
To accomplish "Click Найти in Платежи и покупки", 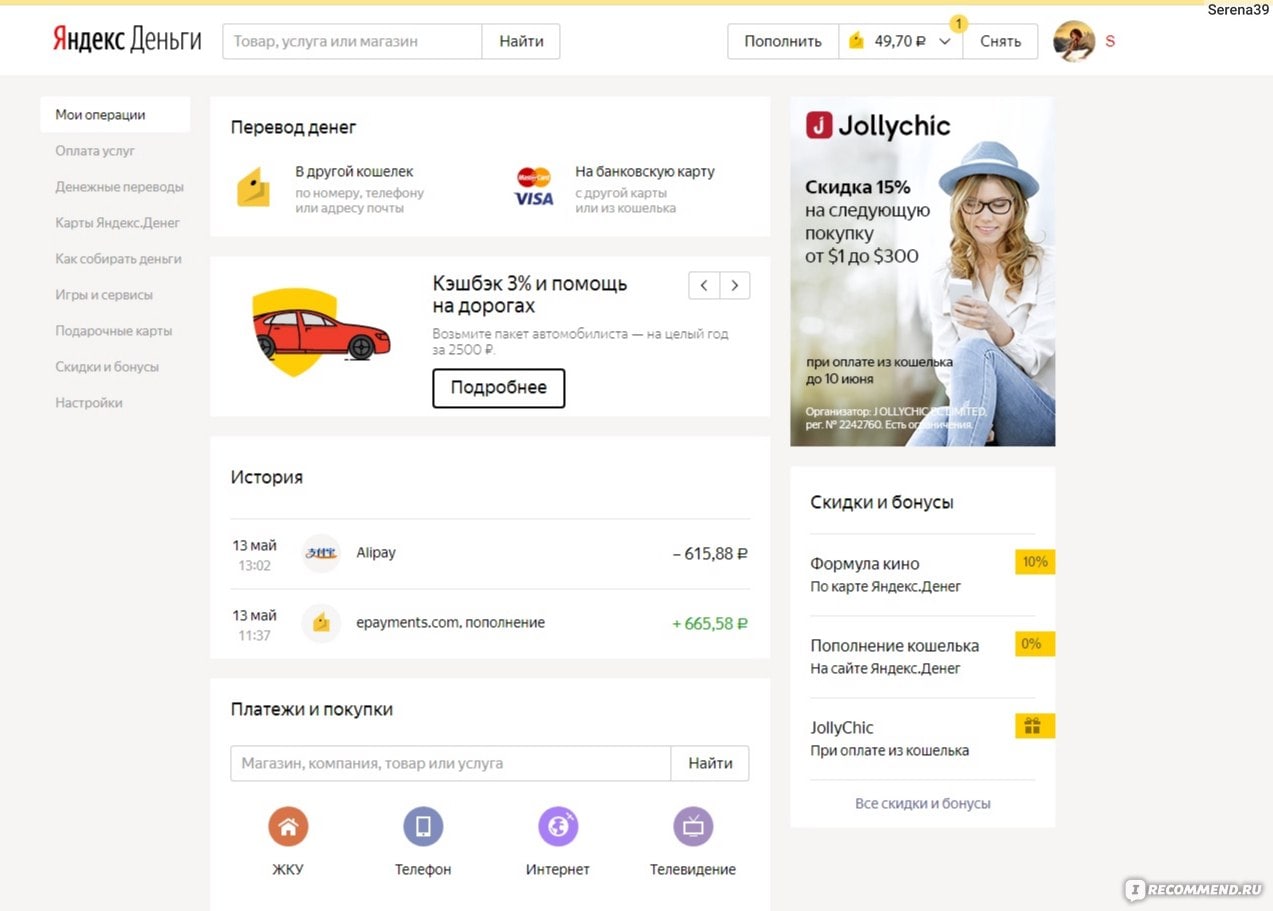I will tap(710, 763).
